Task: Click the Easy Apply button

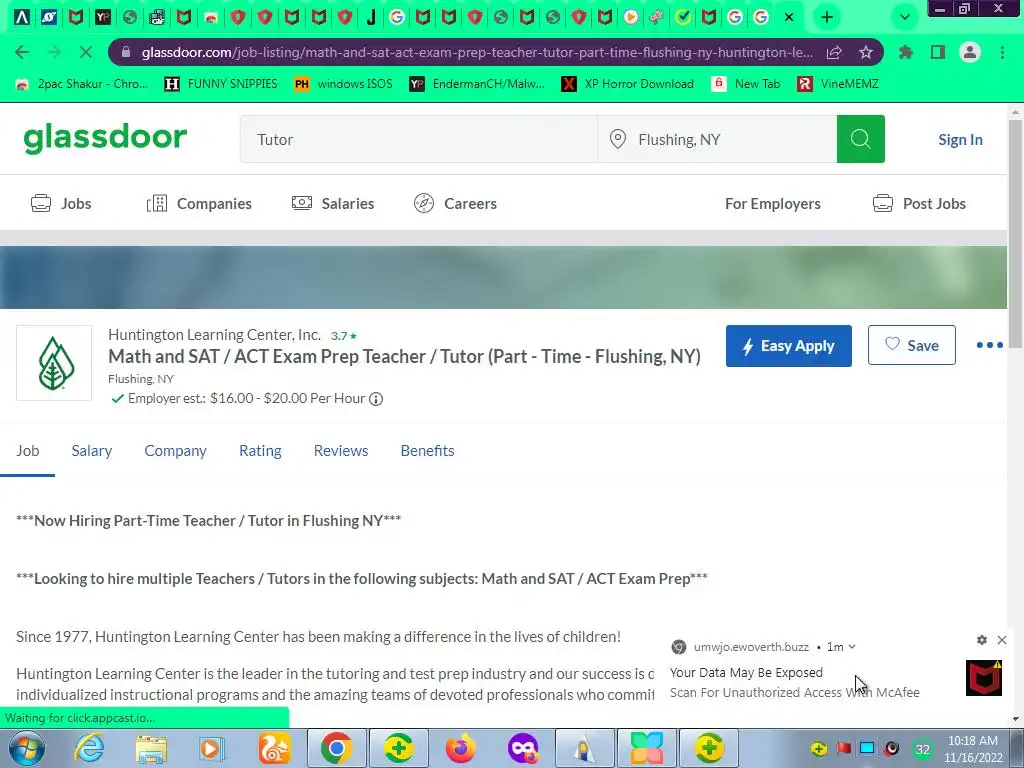Action: pos(788,345)
